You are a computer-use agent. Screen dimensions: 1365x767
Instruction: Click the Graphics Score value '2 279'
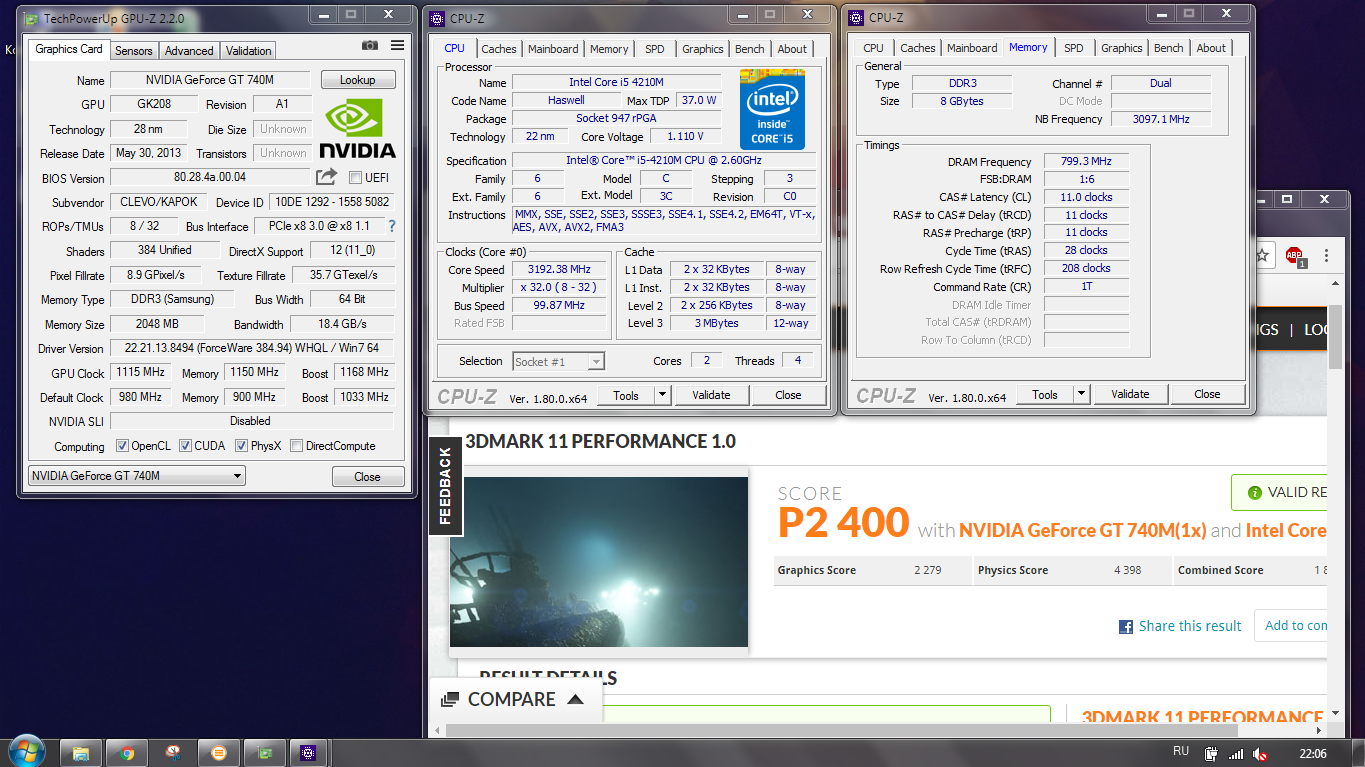pos(927,570)
